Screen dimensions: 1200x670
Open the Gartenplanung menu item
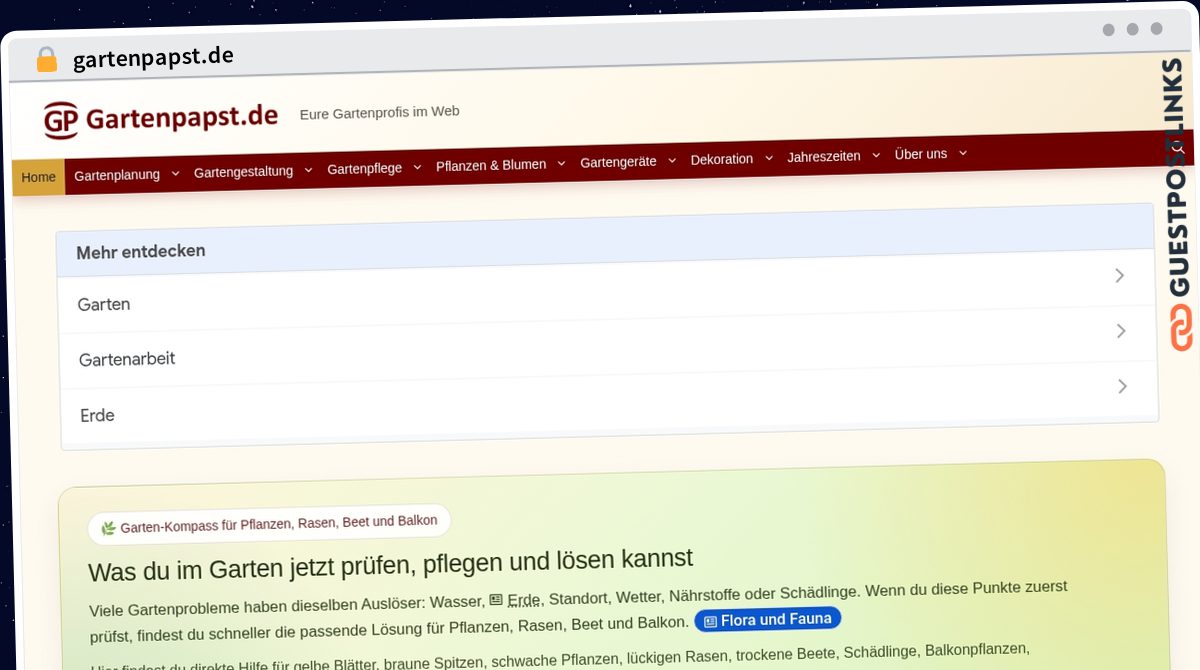[117, 174]
